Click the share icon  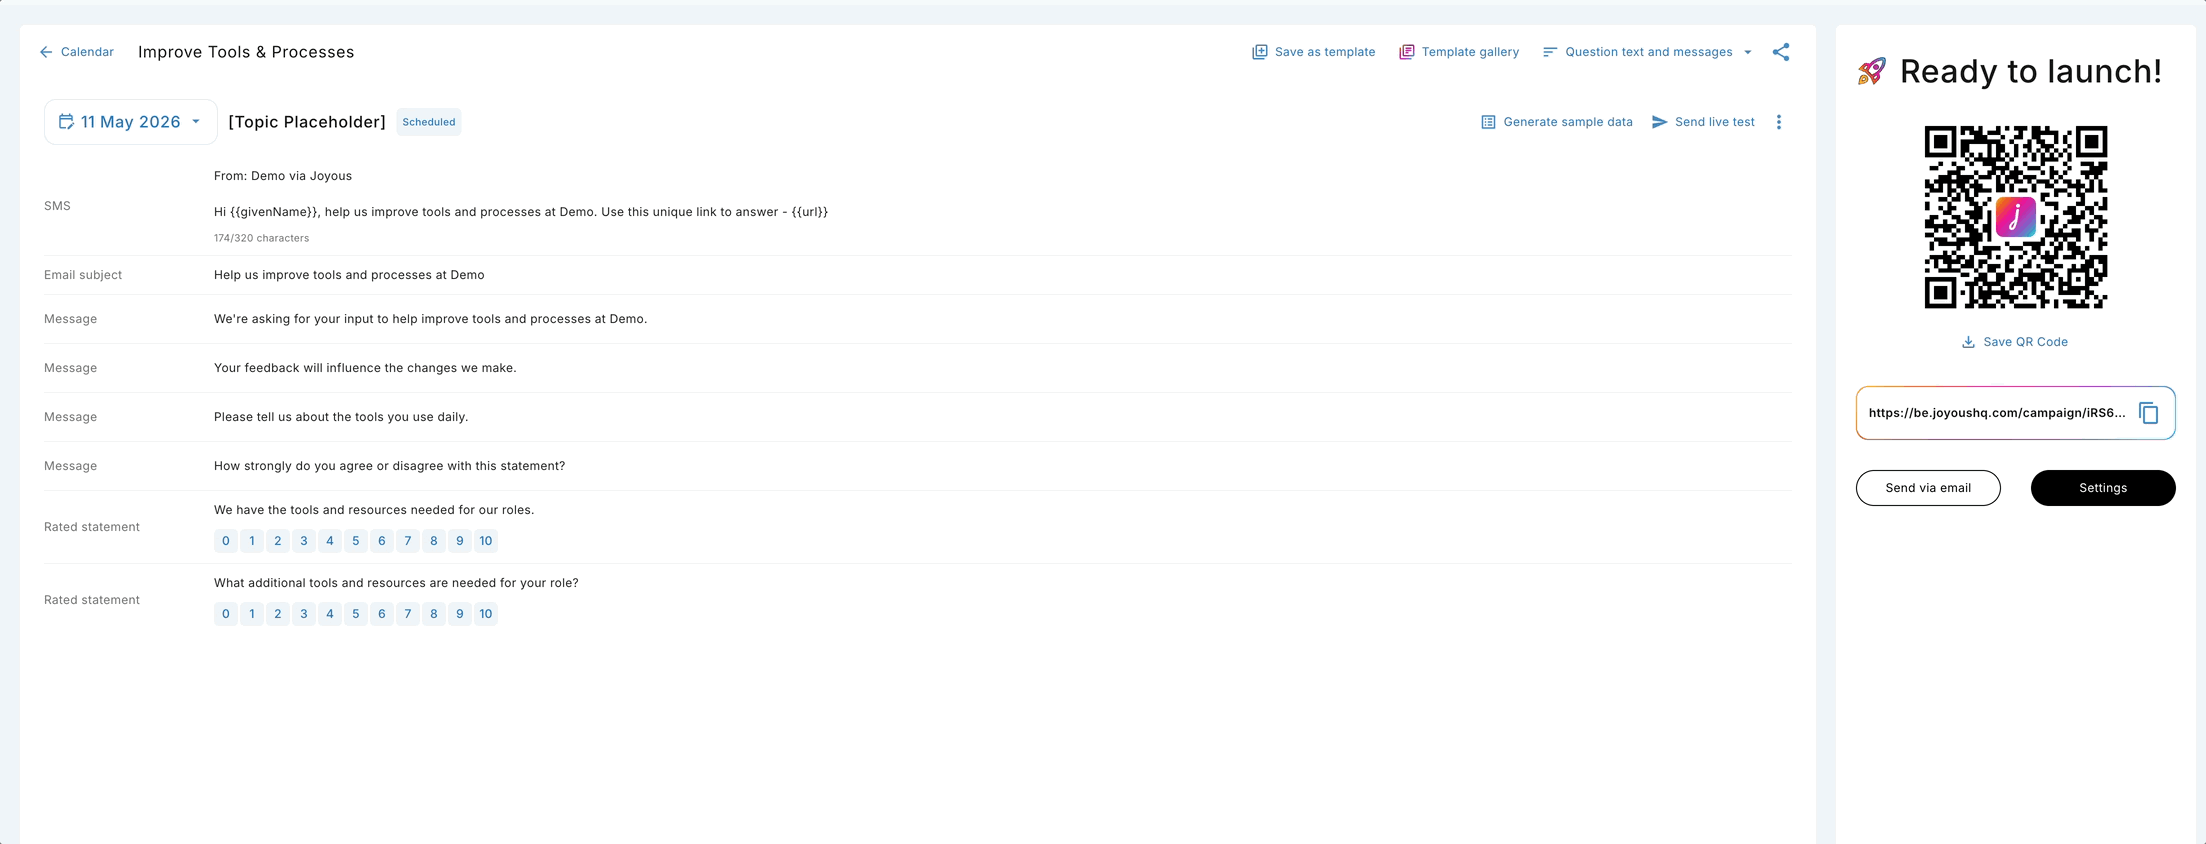[x=1781, y=52]
